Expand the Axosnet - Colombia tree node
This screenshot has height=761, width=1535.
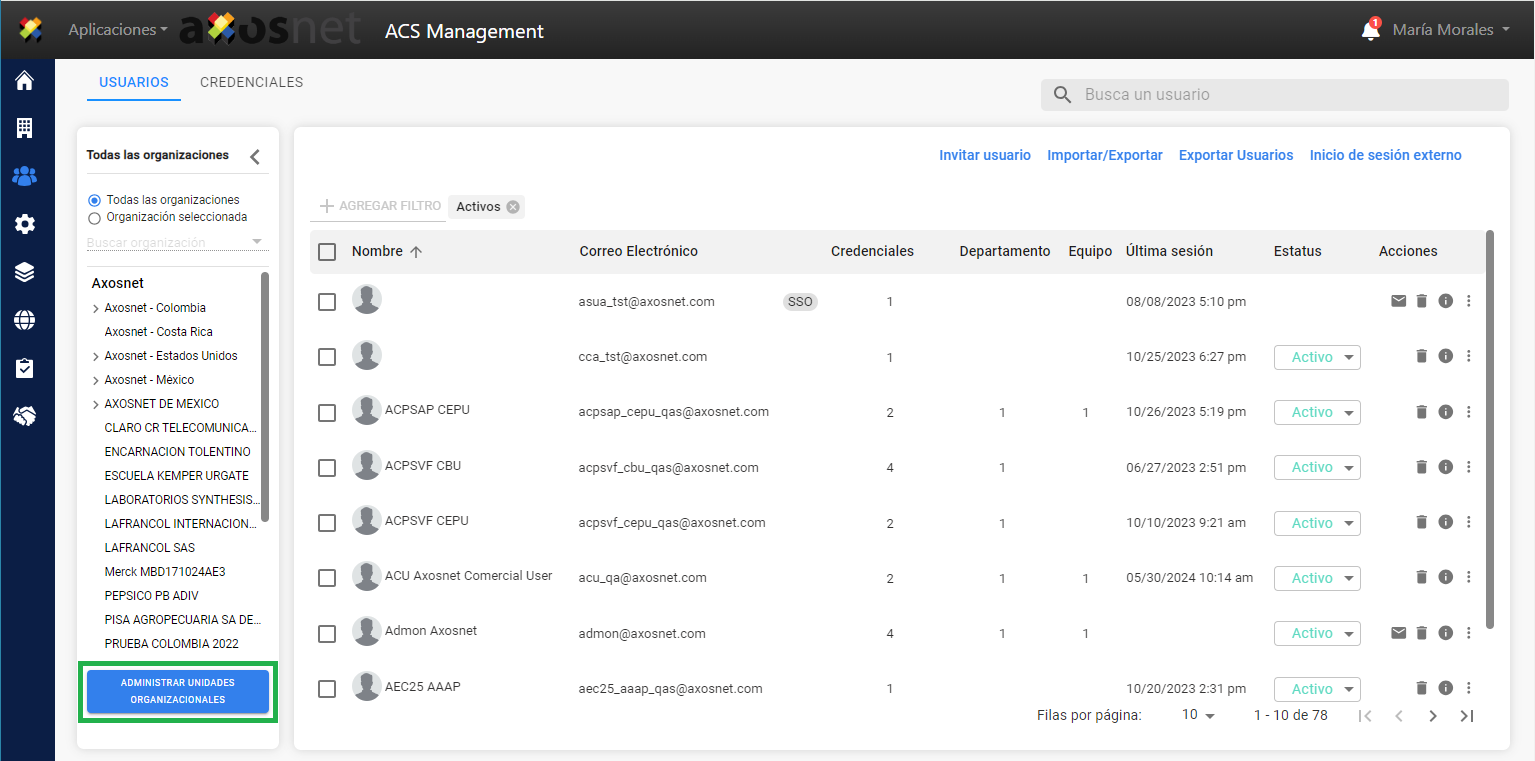[x=96, y=309]
